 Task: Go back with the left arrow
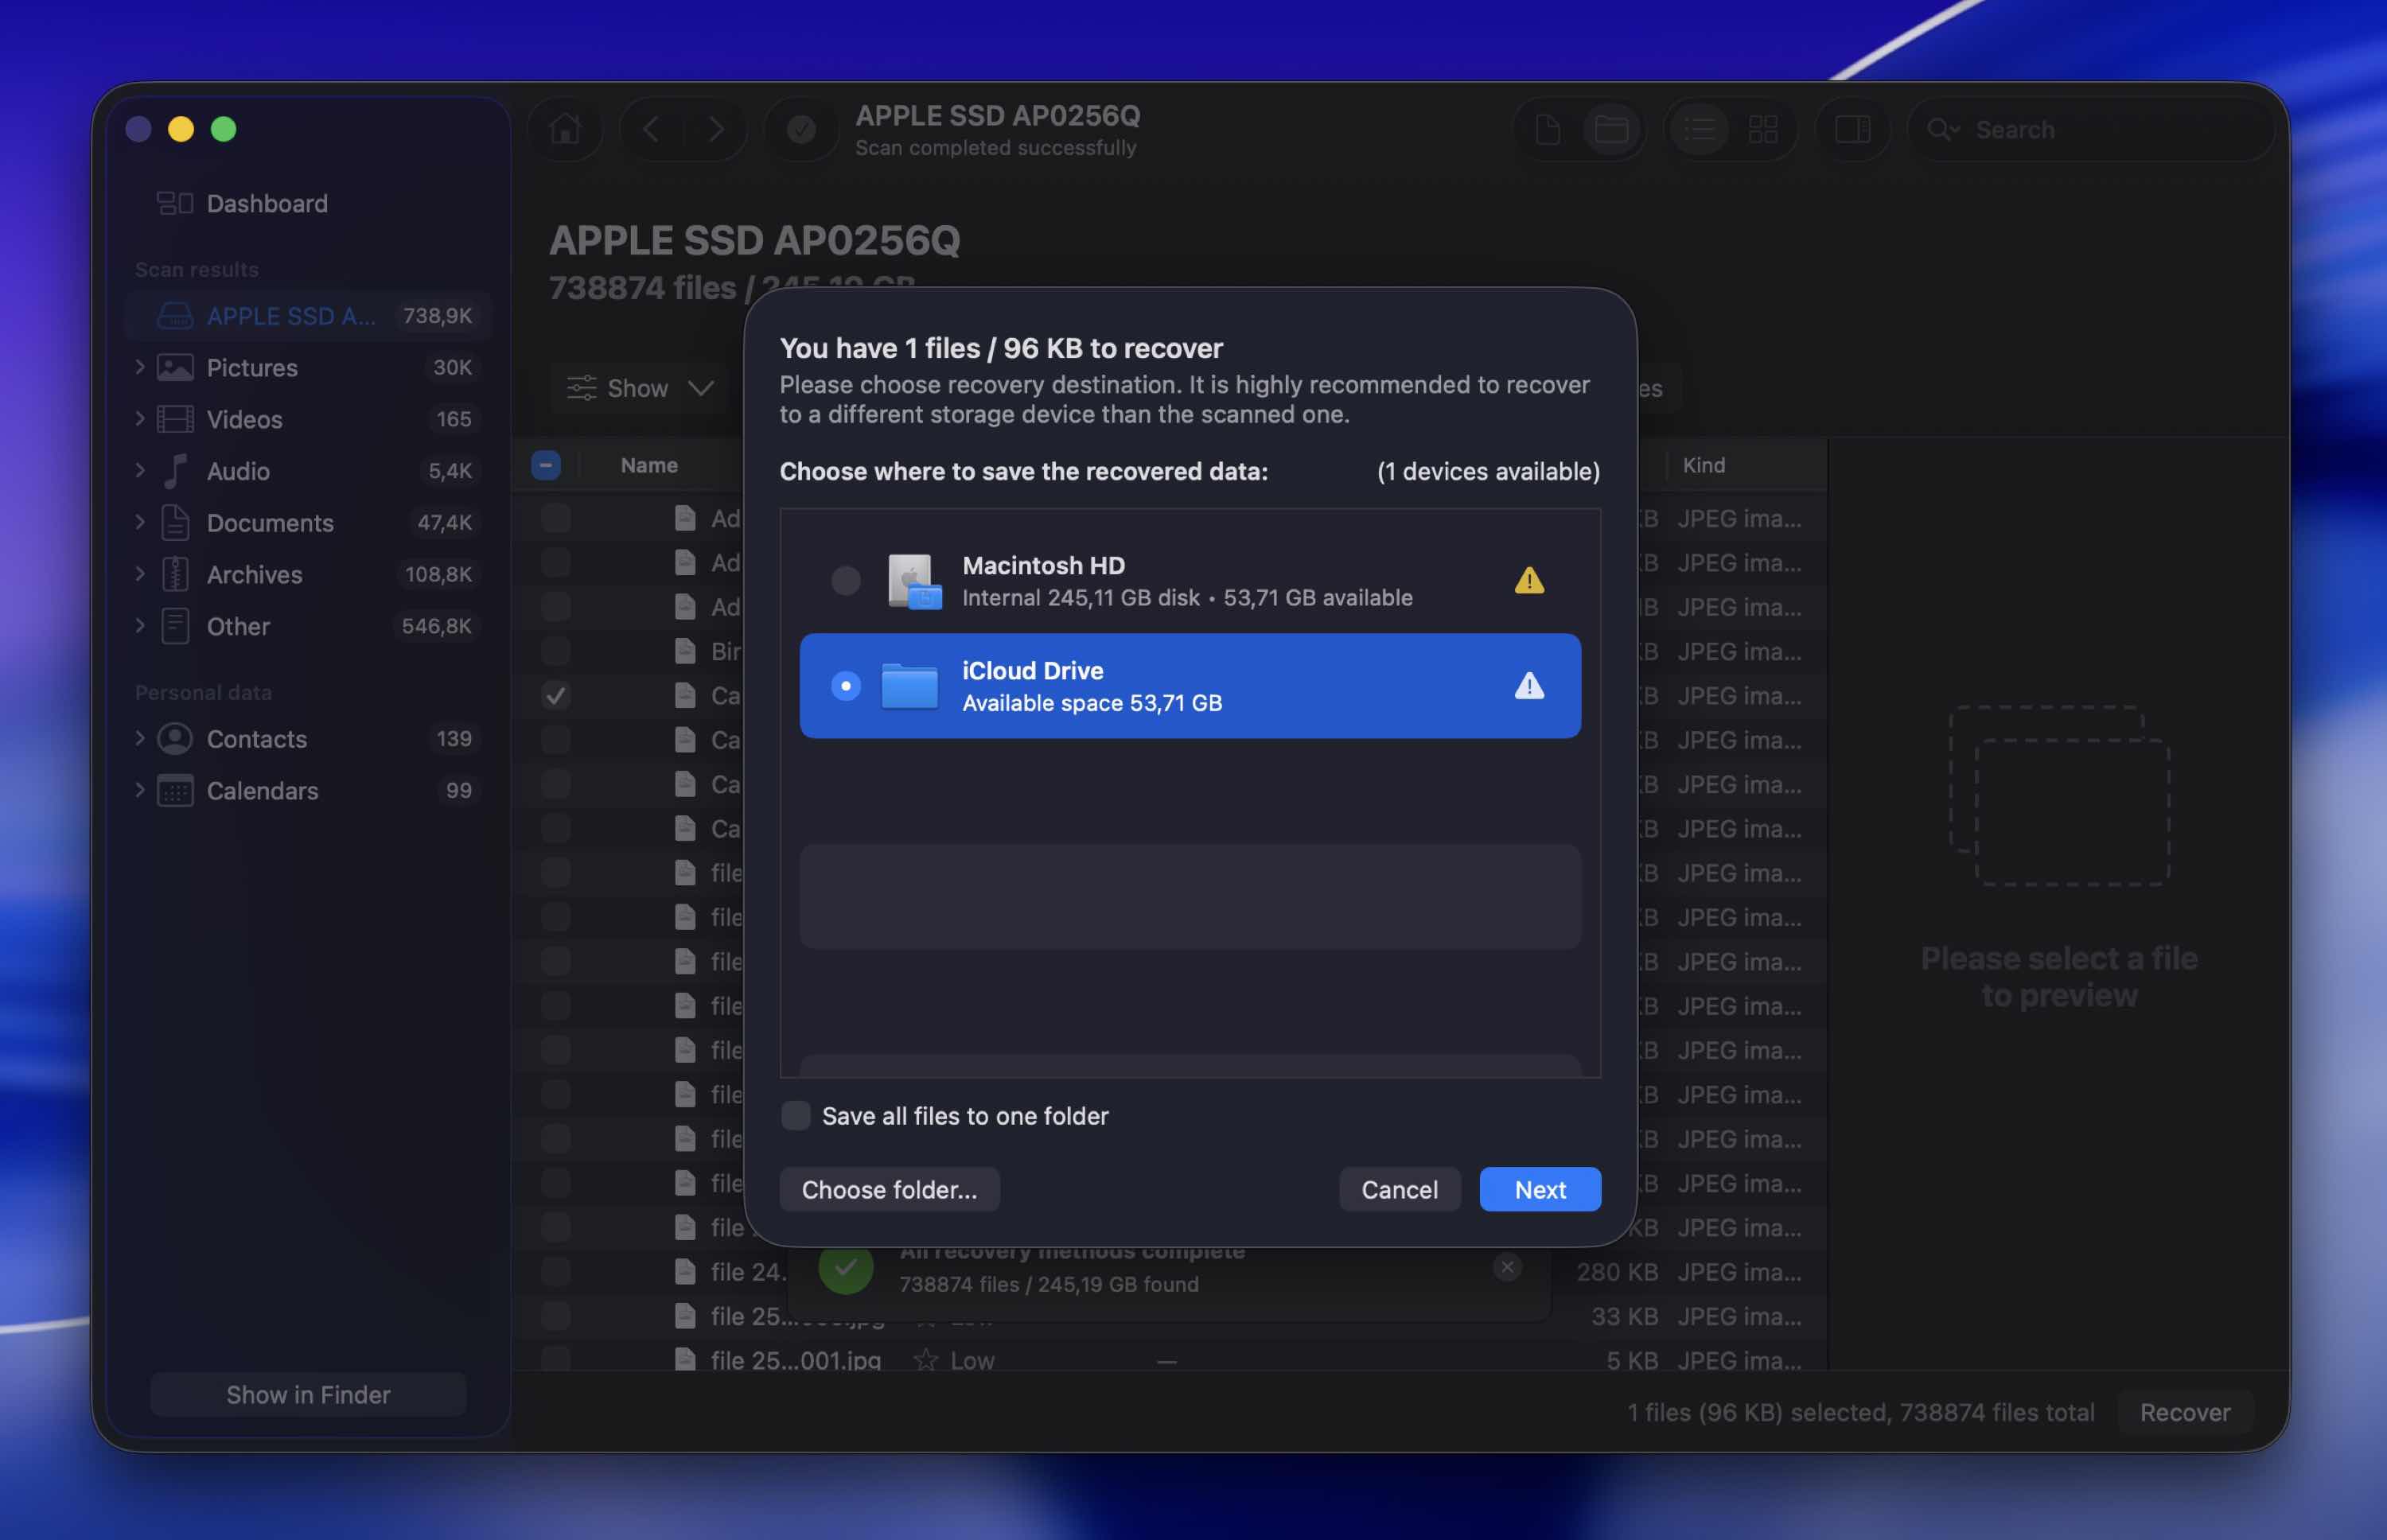[651, 129]
